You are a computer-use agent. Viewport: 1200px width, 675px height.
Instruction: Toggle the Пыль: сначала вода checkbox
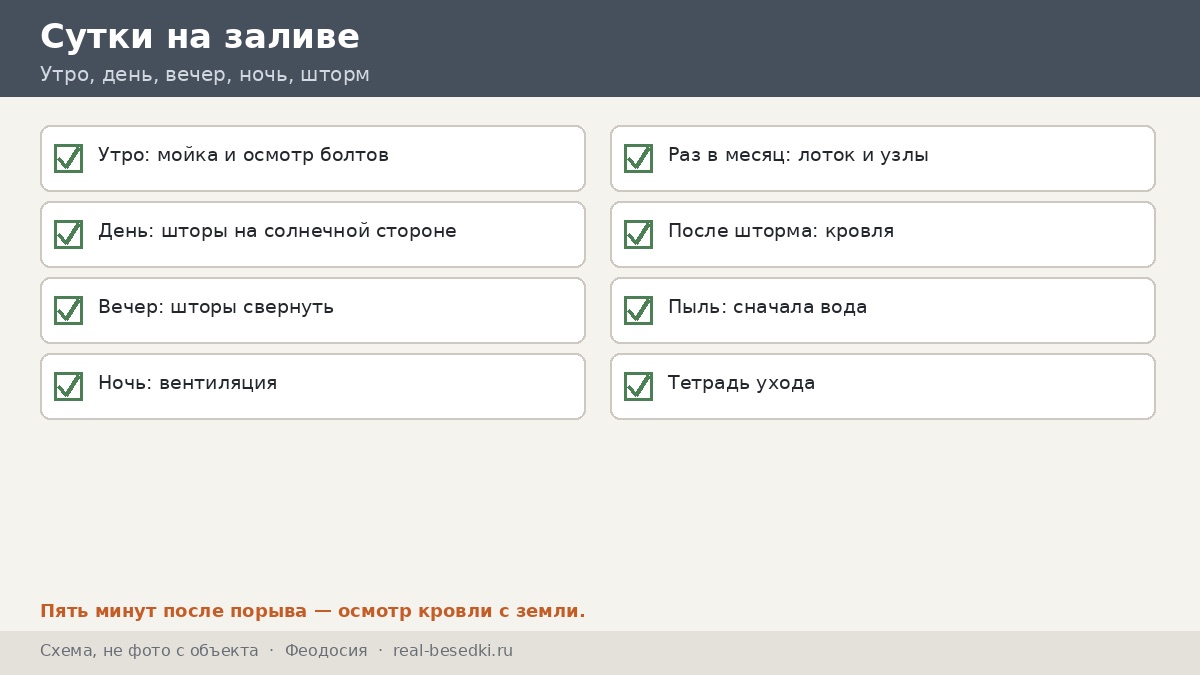pyautogui.click(x=638, y=310)
